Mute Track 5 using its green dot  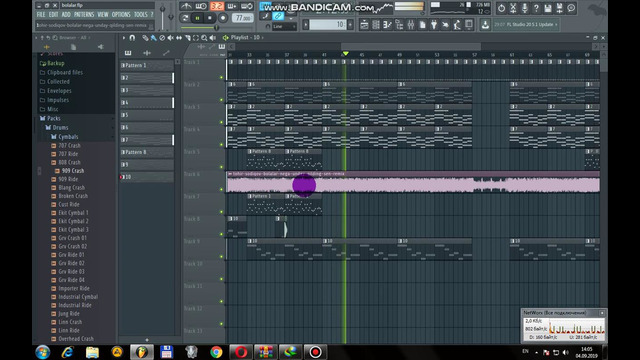tap(221, 167)
